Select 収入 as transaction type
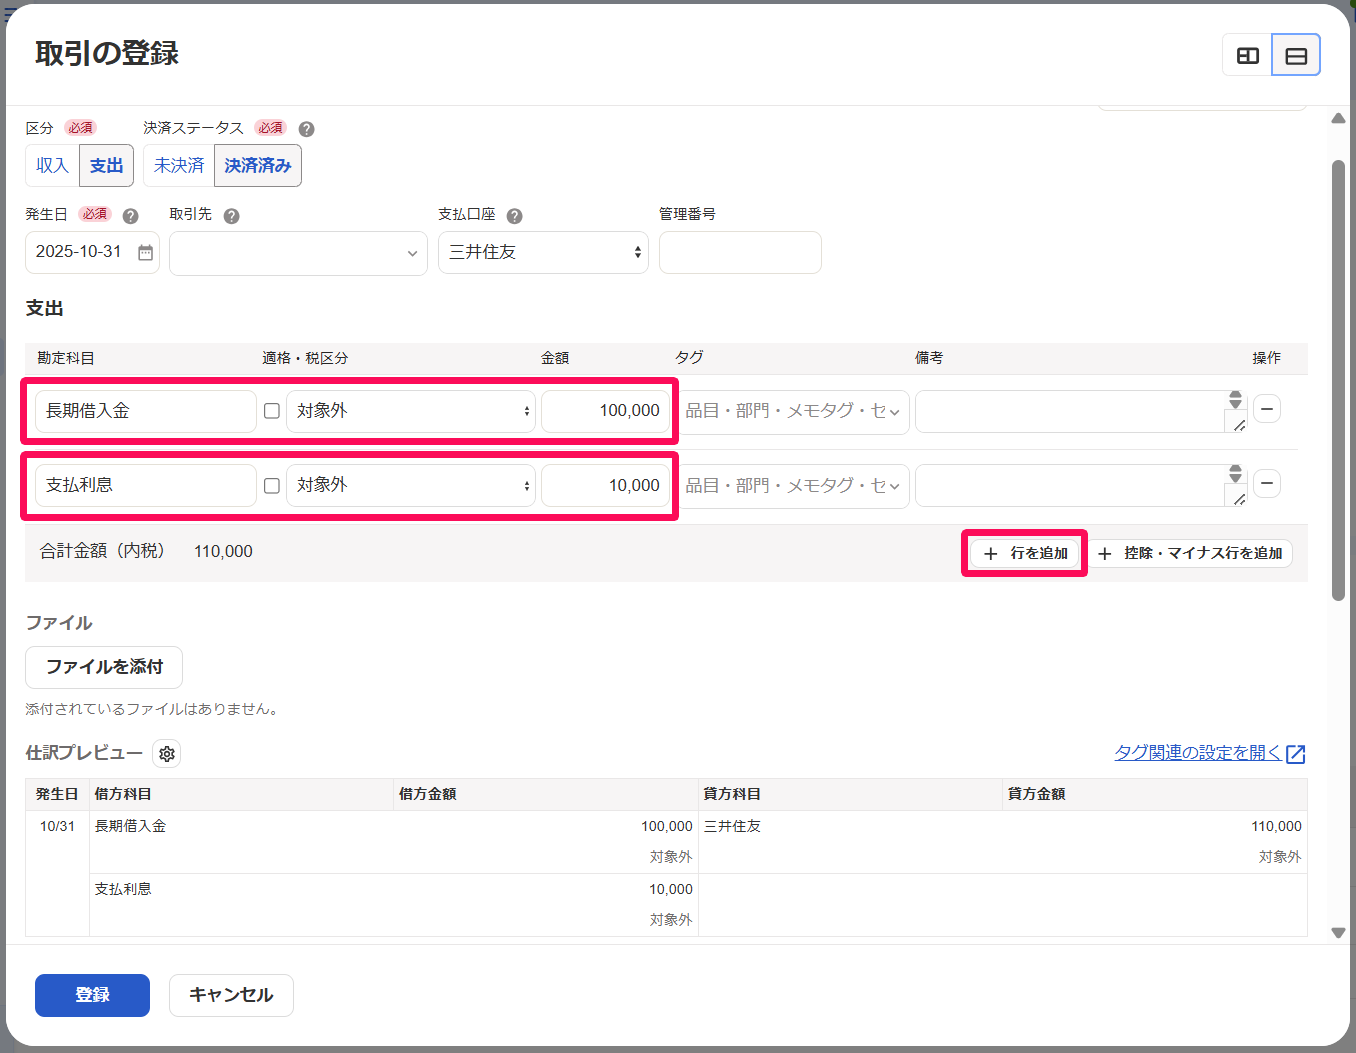This screenshot has height=1053, width=1356. click(x=52, y=166)
